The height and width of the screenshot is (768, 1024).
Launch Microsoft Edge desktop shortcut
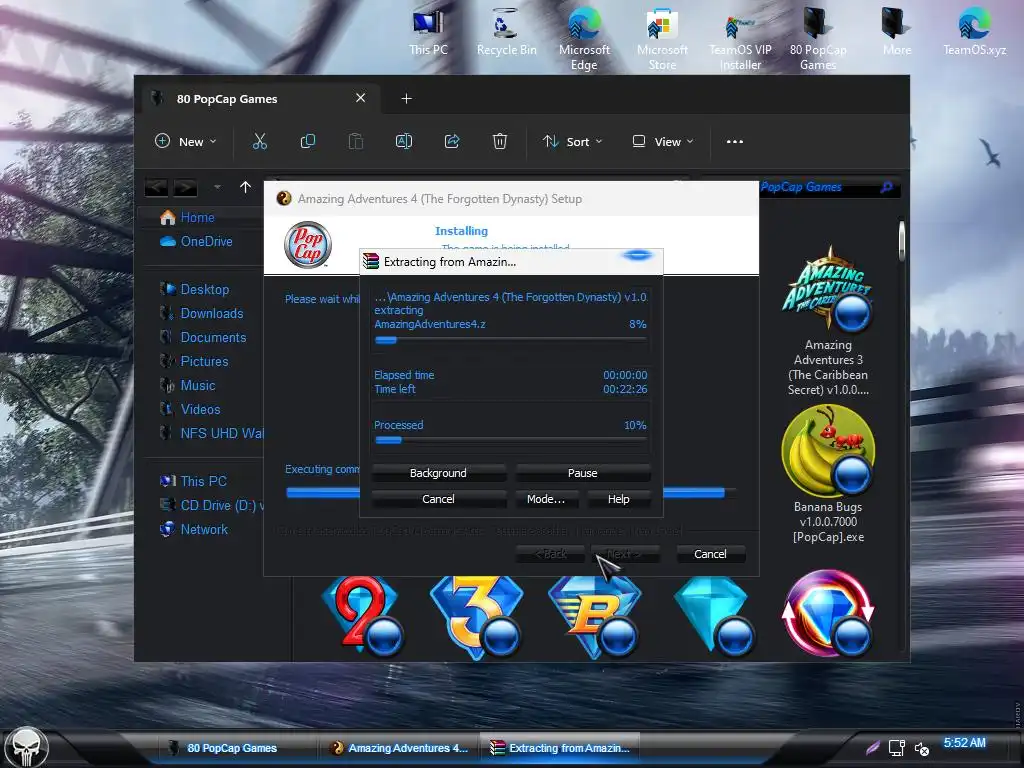(584, 39)
